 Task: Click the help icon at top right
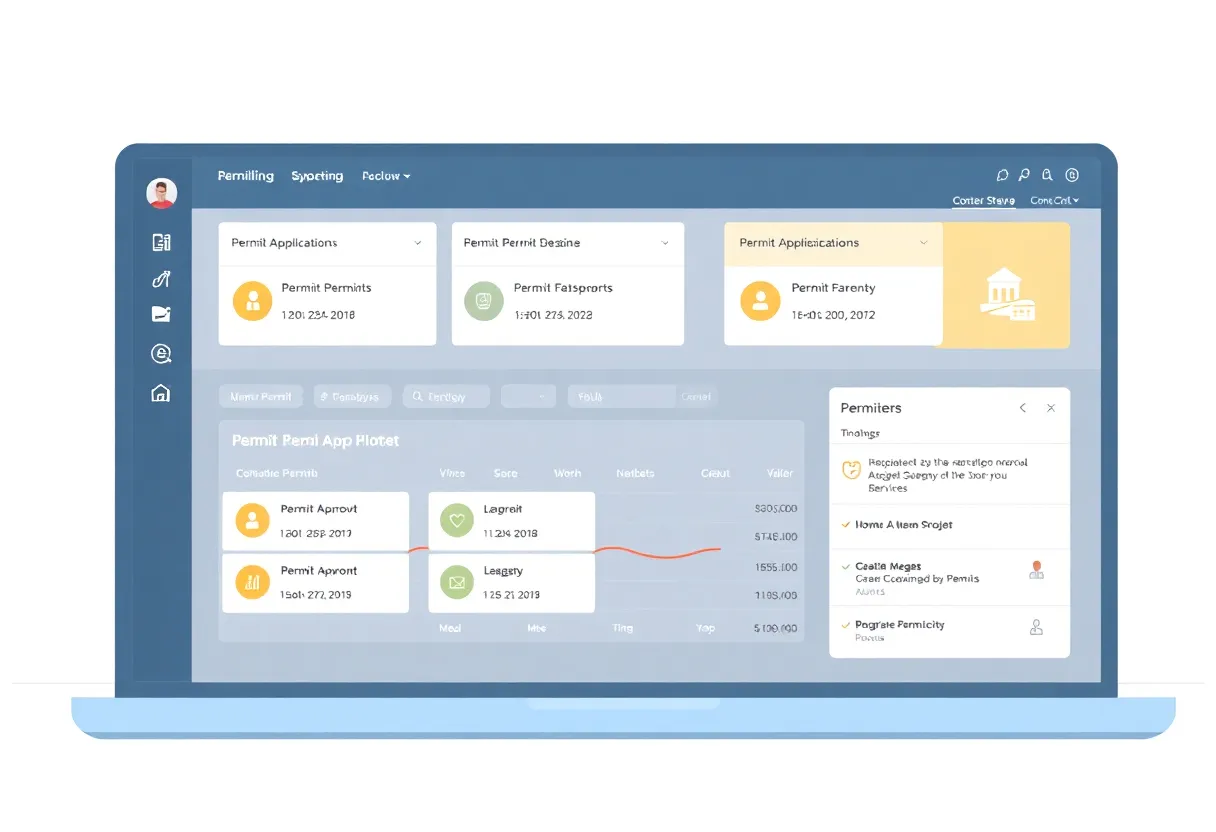tap(1072, 174)
